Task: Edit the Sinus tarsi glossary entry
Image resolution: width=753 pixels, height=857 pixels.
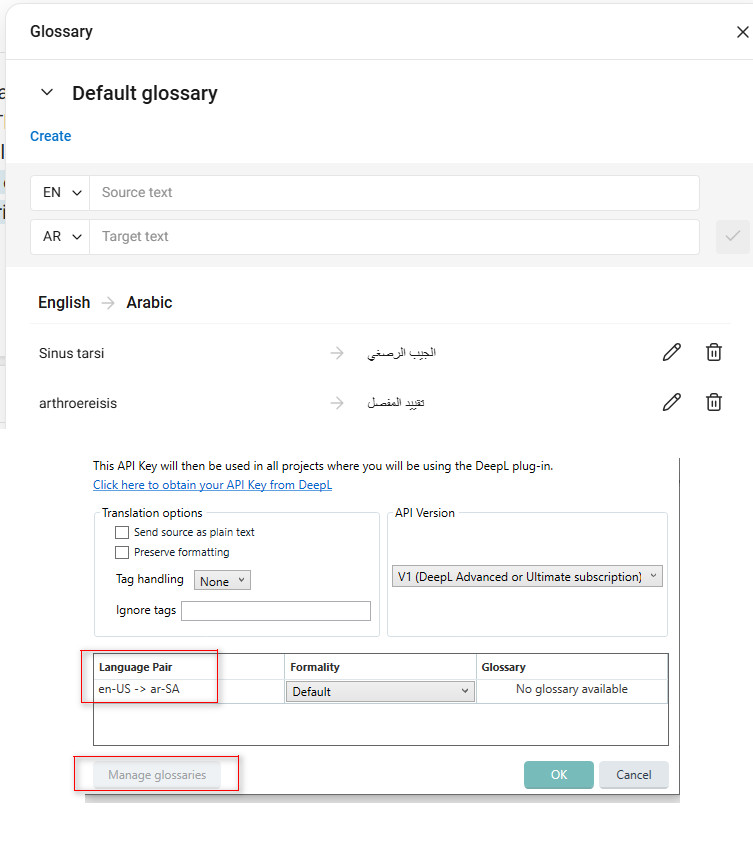Action: point(671,352)
